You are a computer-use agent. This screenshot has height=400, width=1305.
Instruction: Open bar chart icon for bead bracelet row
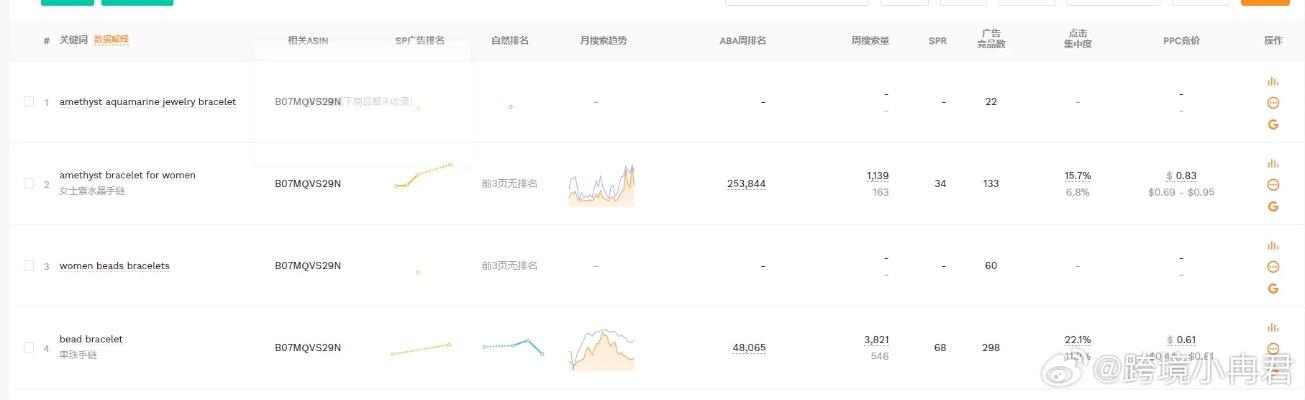click(x=1273, y=327)
